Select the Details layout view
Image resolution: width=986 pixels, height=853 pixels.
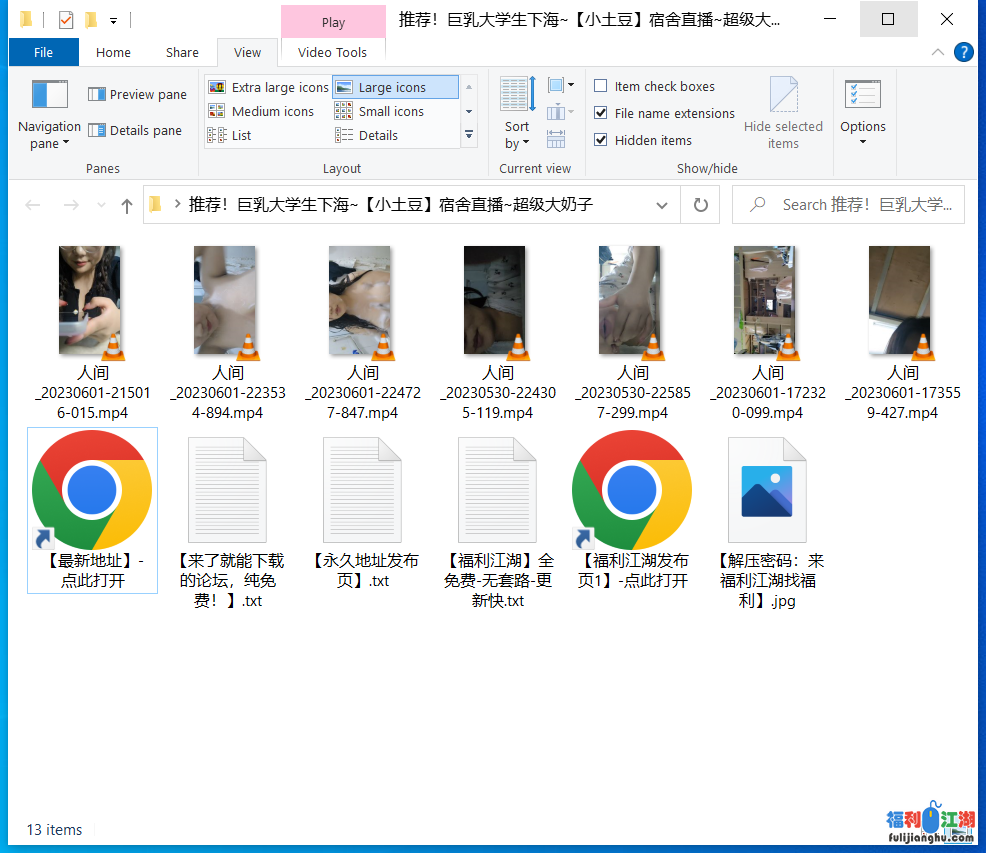378,135
